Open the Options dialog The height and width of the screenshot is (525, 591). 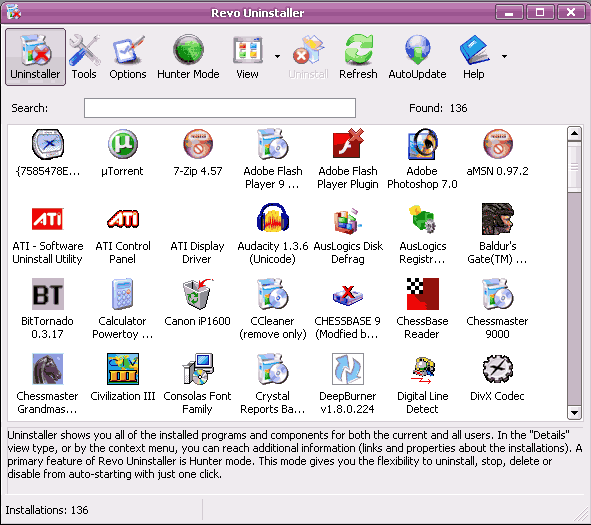(128, 57)
